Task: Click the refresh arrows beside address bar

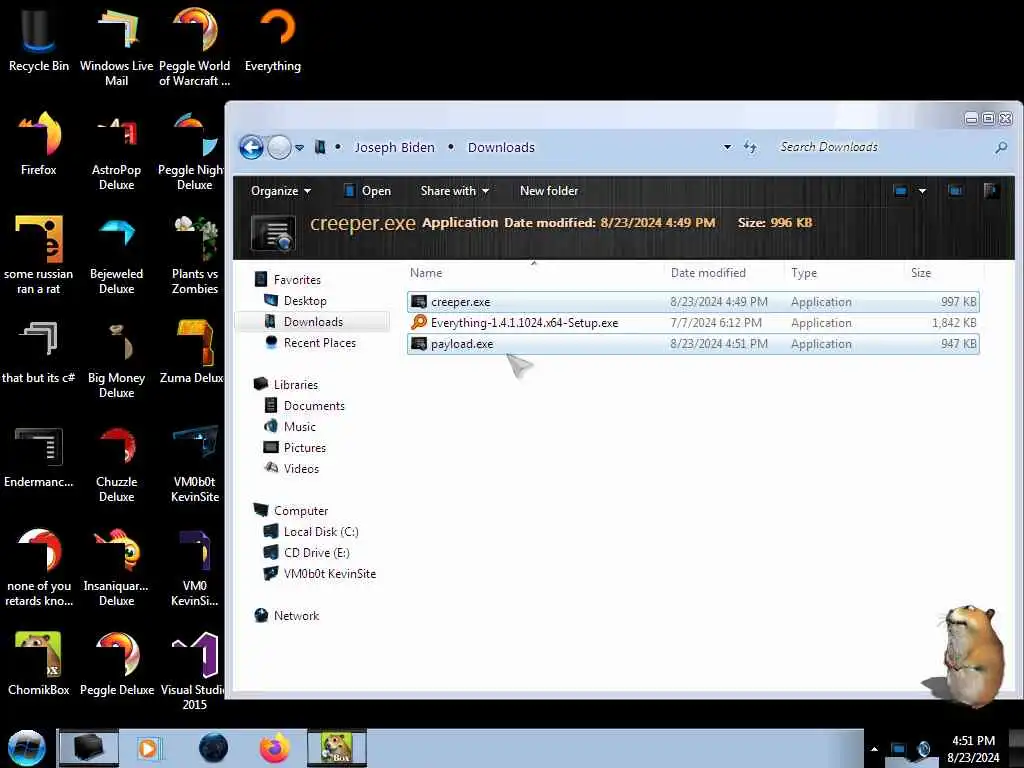Action: (x=750, y=147)
